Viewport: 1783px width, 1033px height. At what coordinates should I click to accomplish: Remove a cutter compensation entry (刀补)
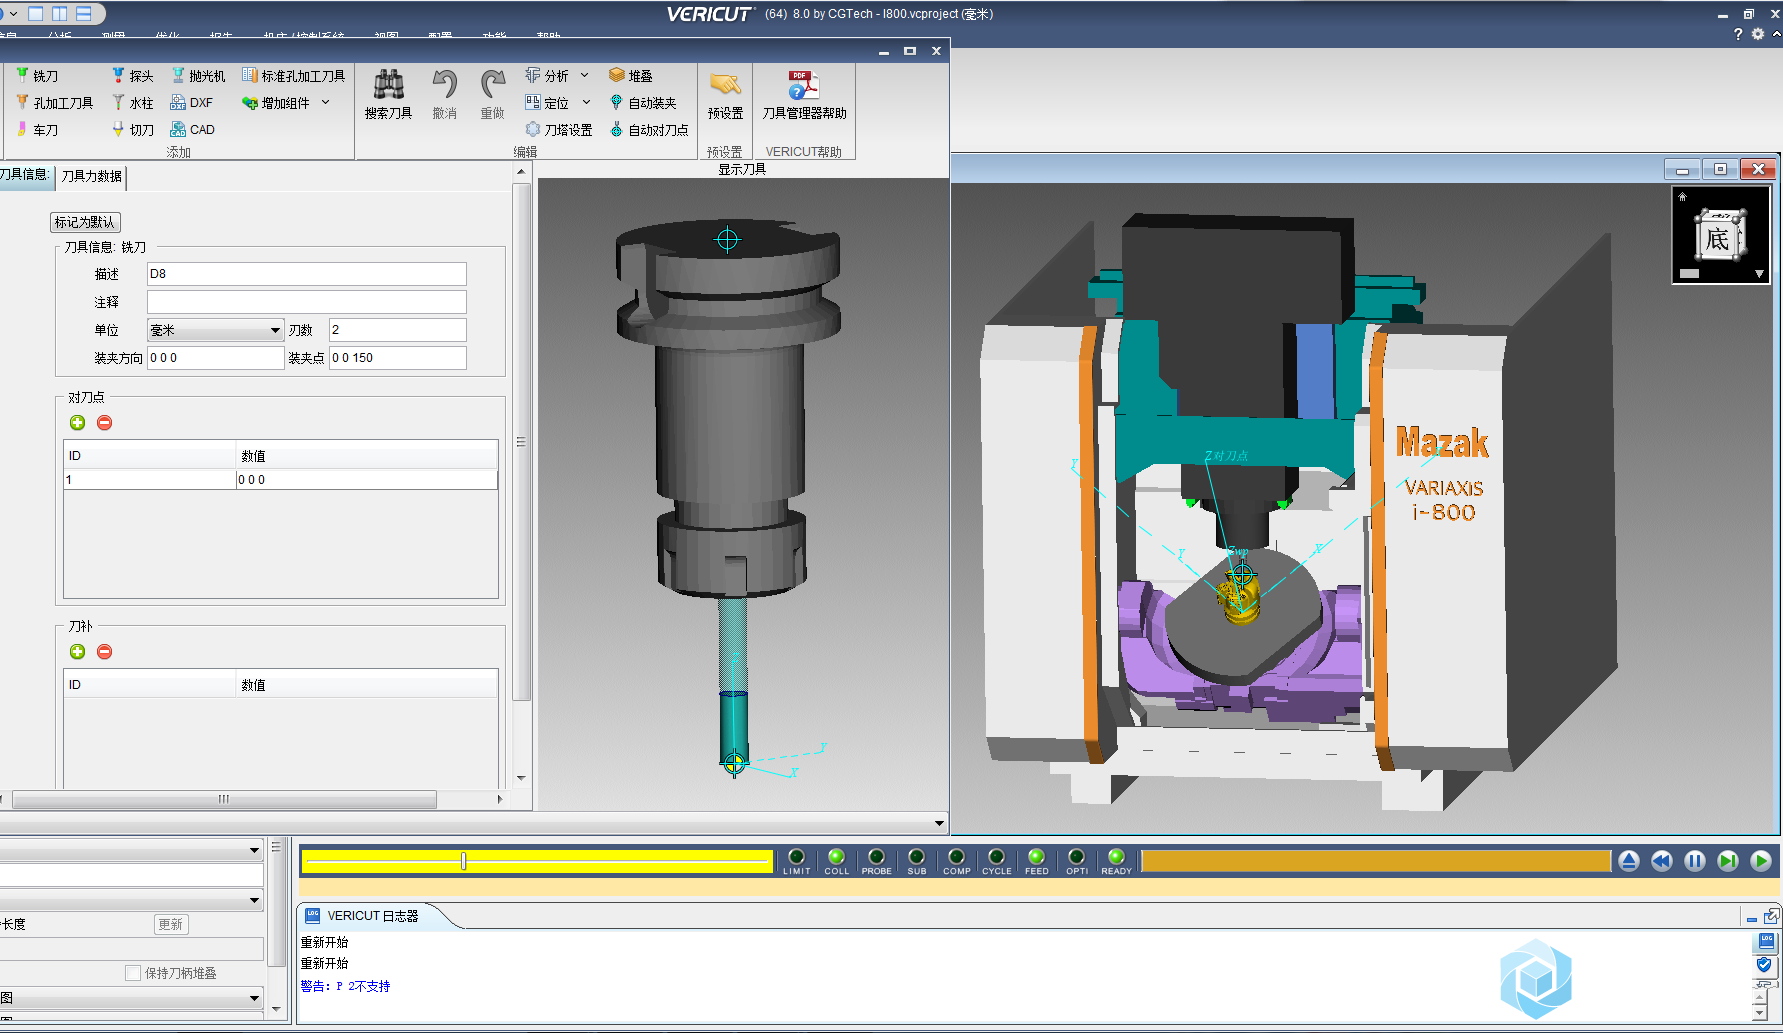click(x=104, y=652)
